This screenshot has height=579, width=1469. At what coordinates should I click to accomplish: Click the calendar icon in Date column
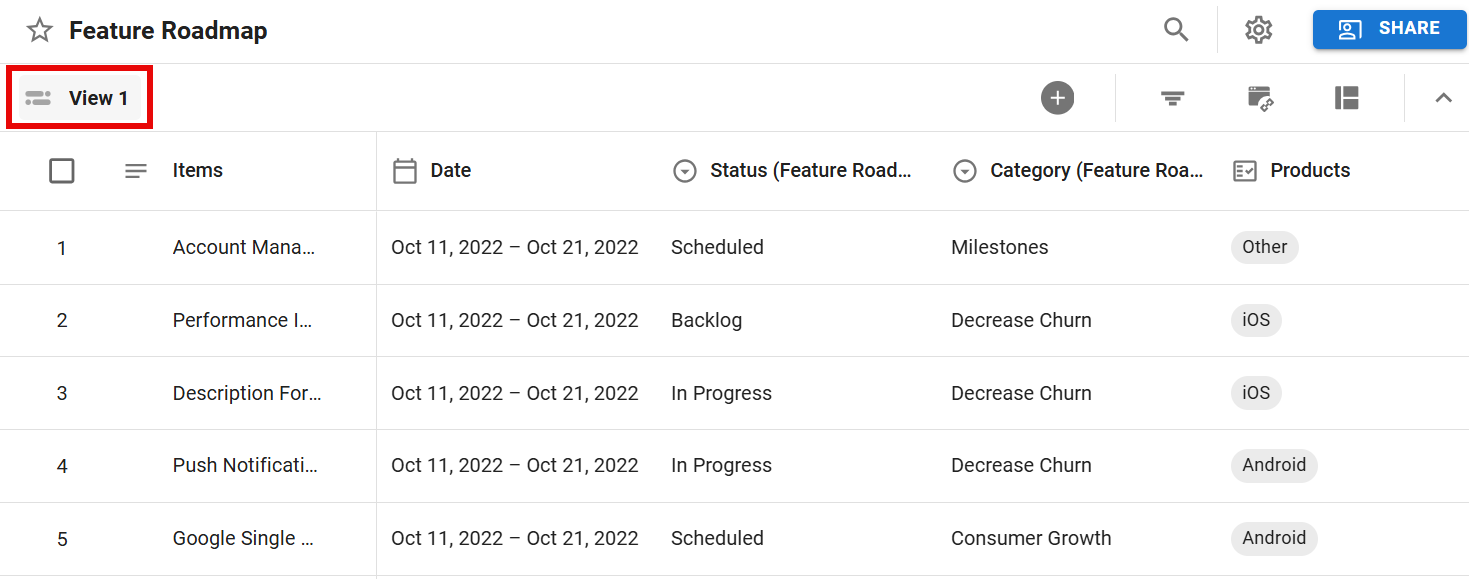tap(404, 171)
